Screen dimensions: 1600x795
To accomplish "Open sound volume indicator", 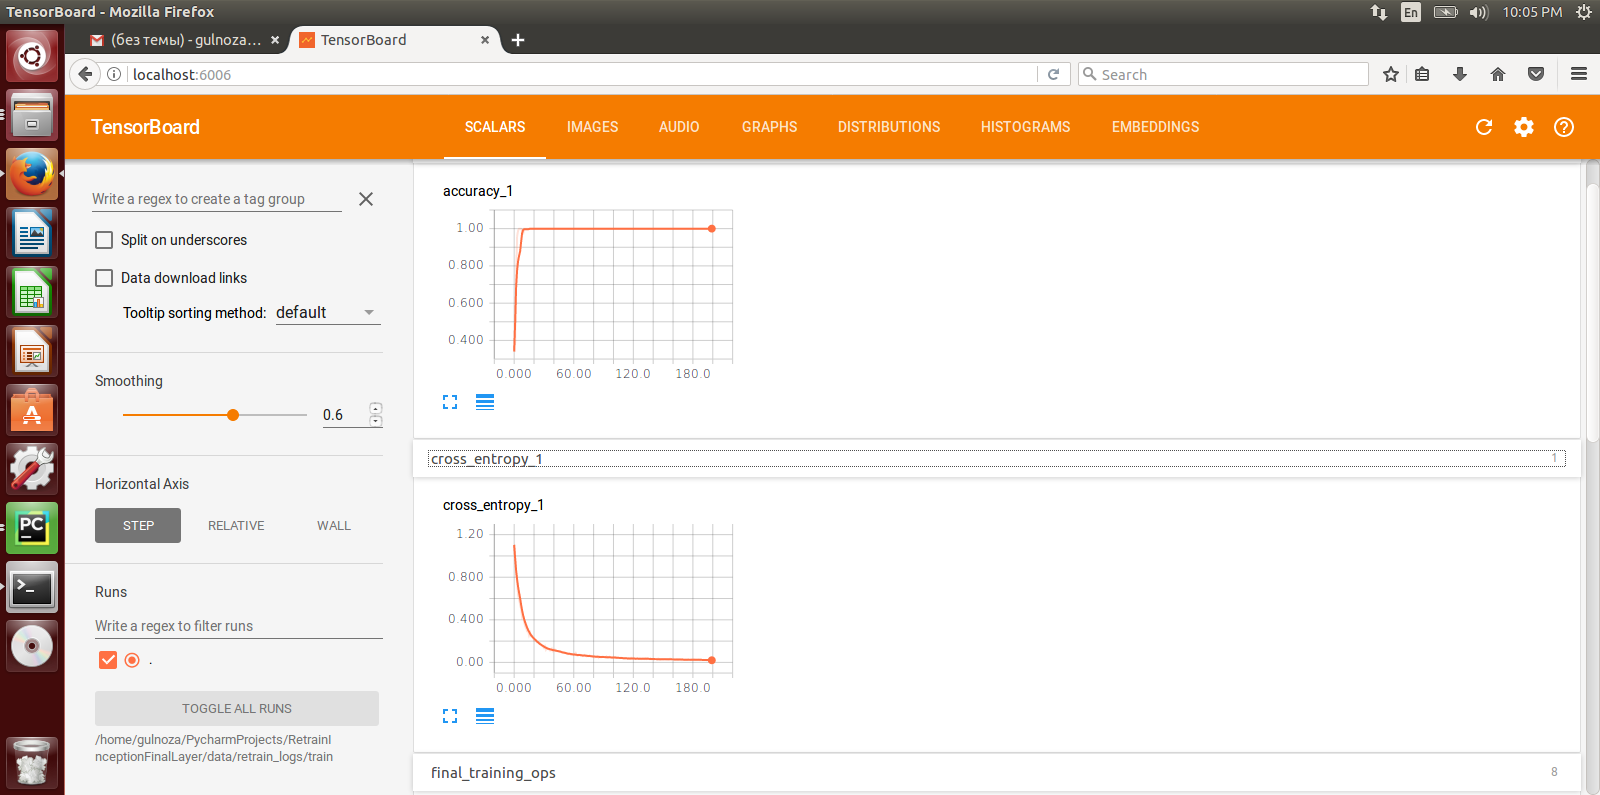I will click(x=1479, y=12).
